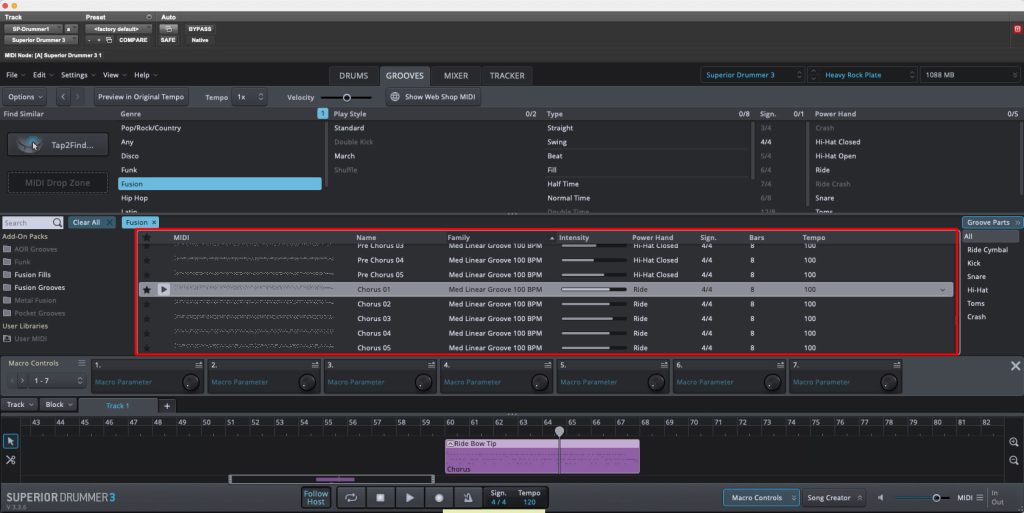Toggle the Follow Host button
The image size is (1024, 513).
316,497
